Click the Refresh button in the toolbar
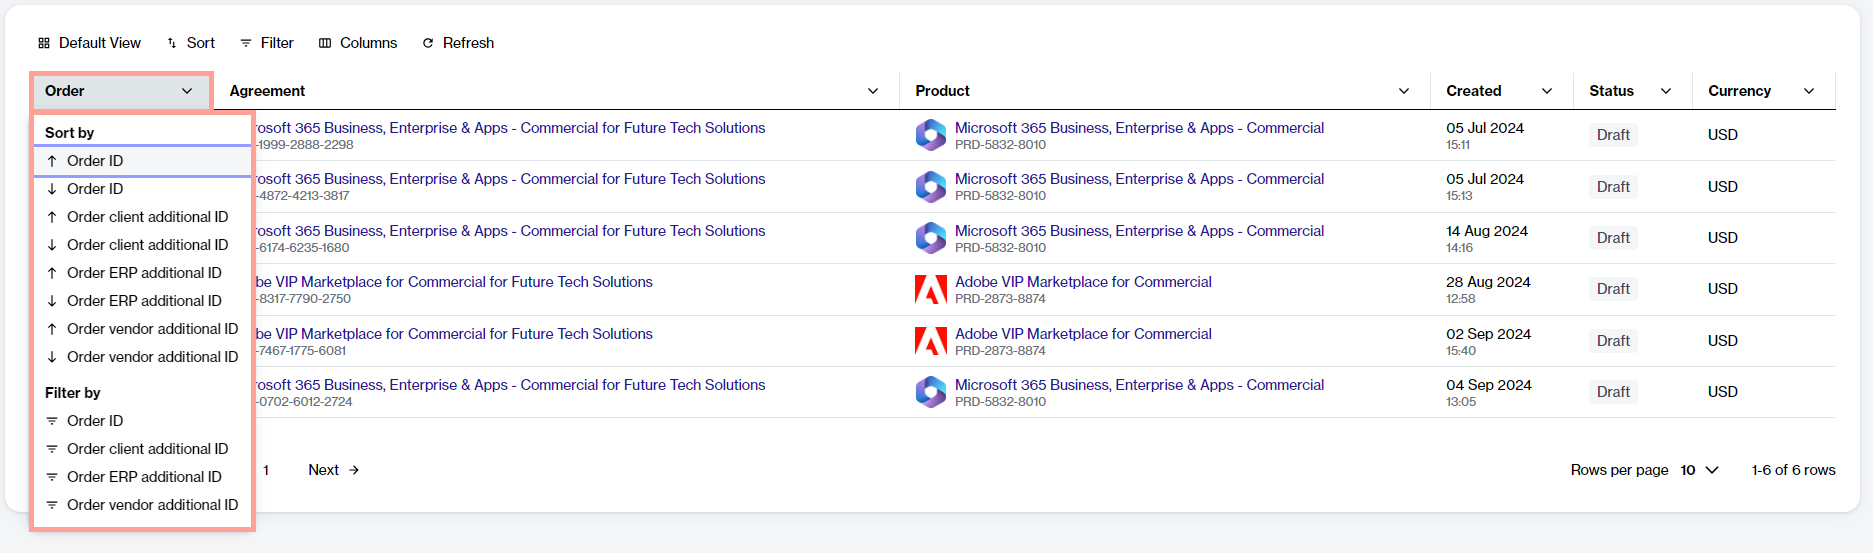Image resolution: width=1873 pixels, height=553 pixels. (458, 43)
